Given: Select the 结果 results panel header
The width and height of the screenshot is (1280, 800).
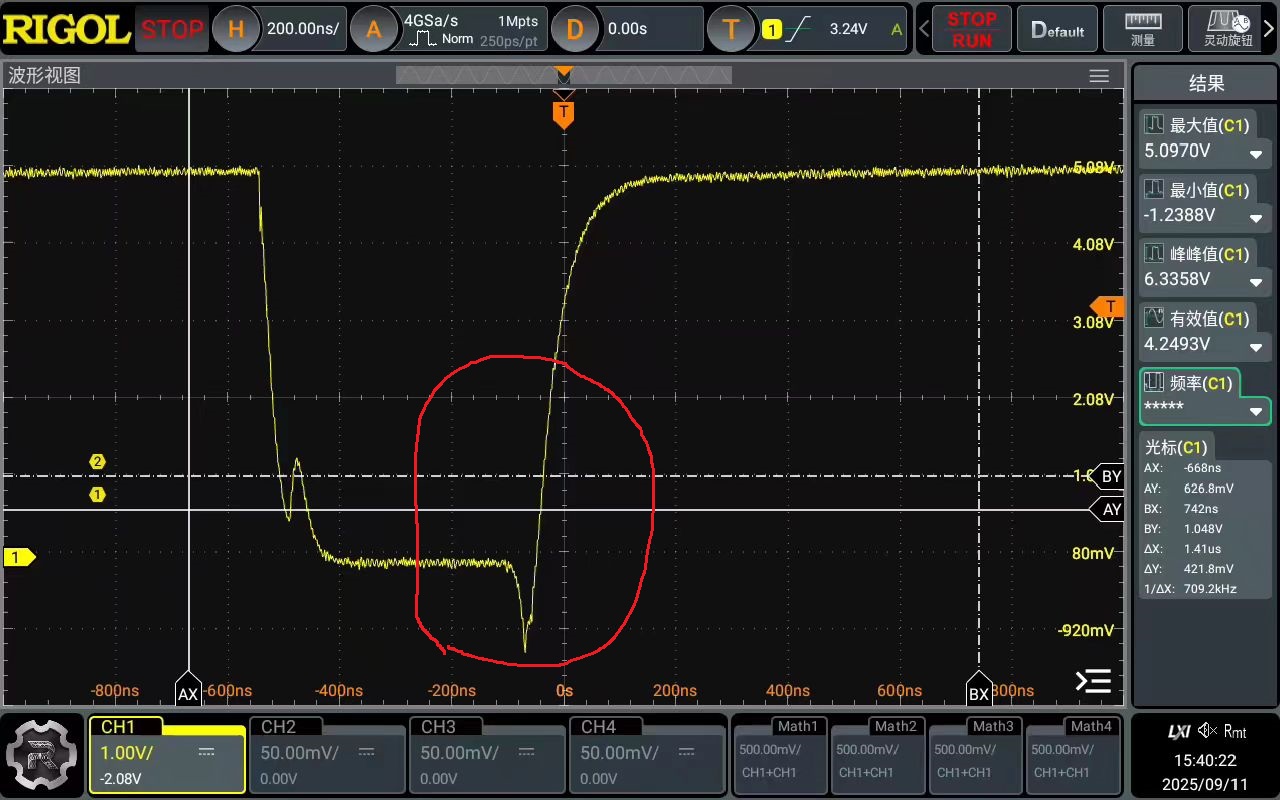Looking at the screenshot, I should pyautogui.click(x=1205, y=84).
